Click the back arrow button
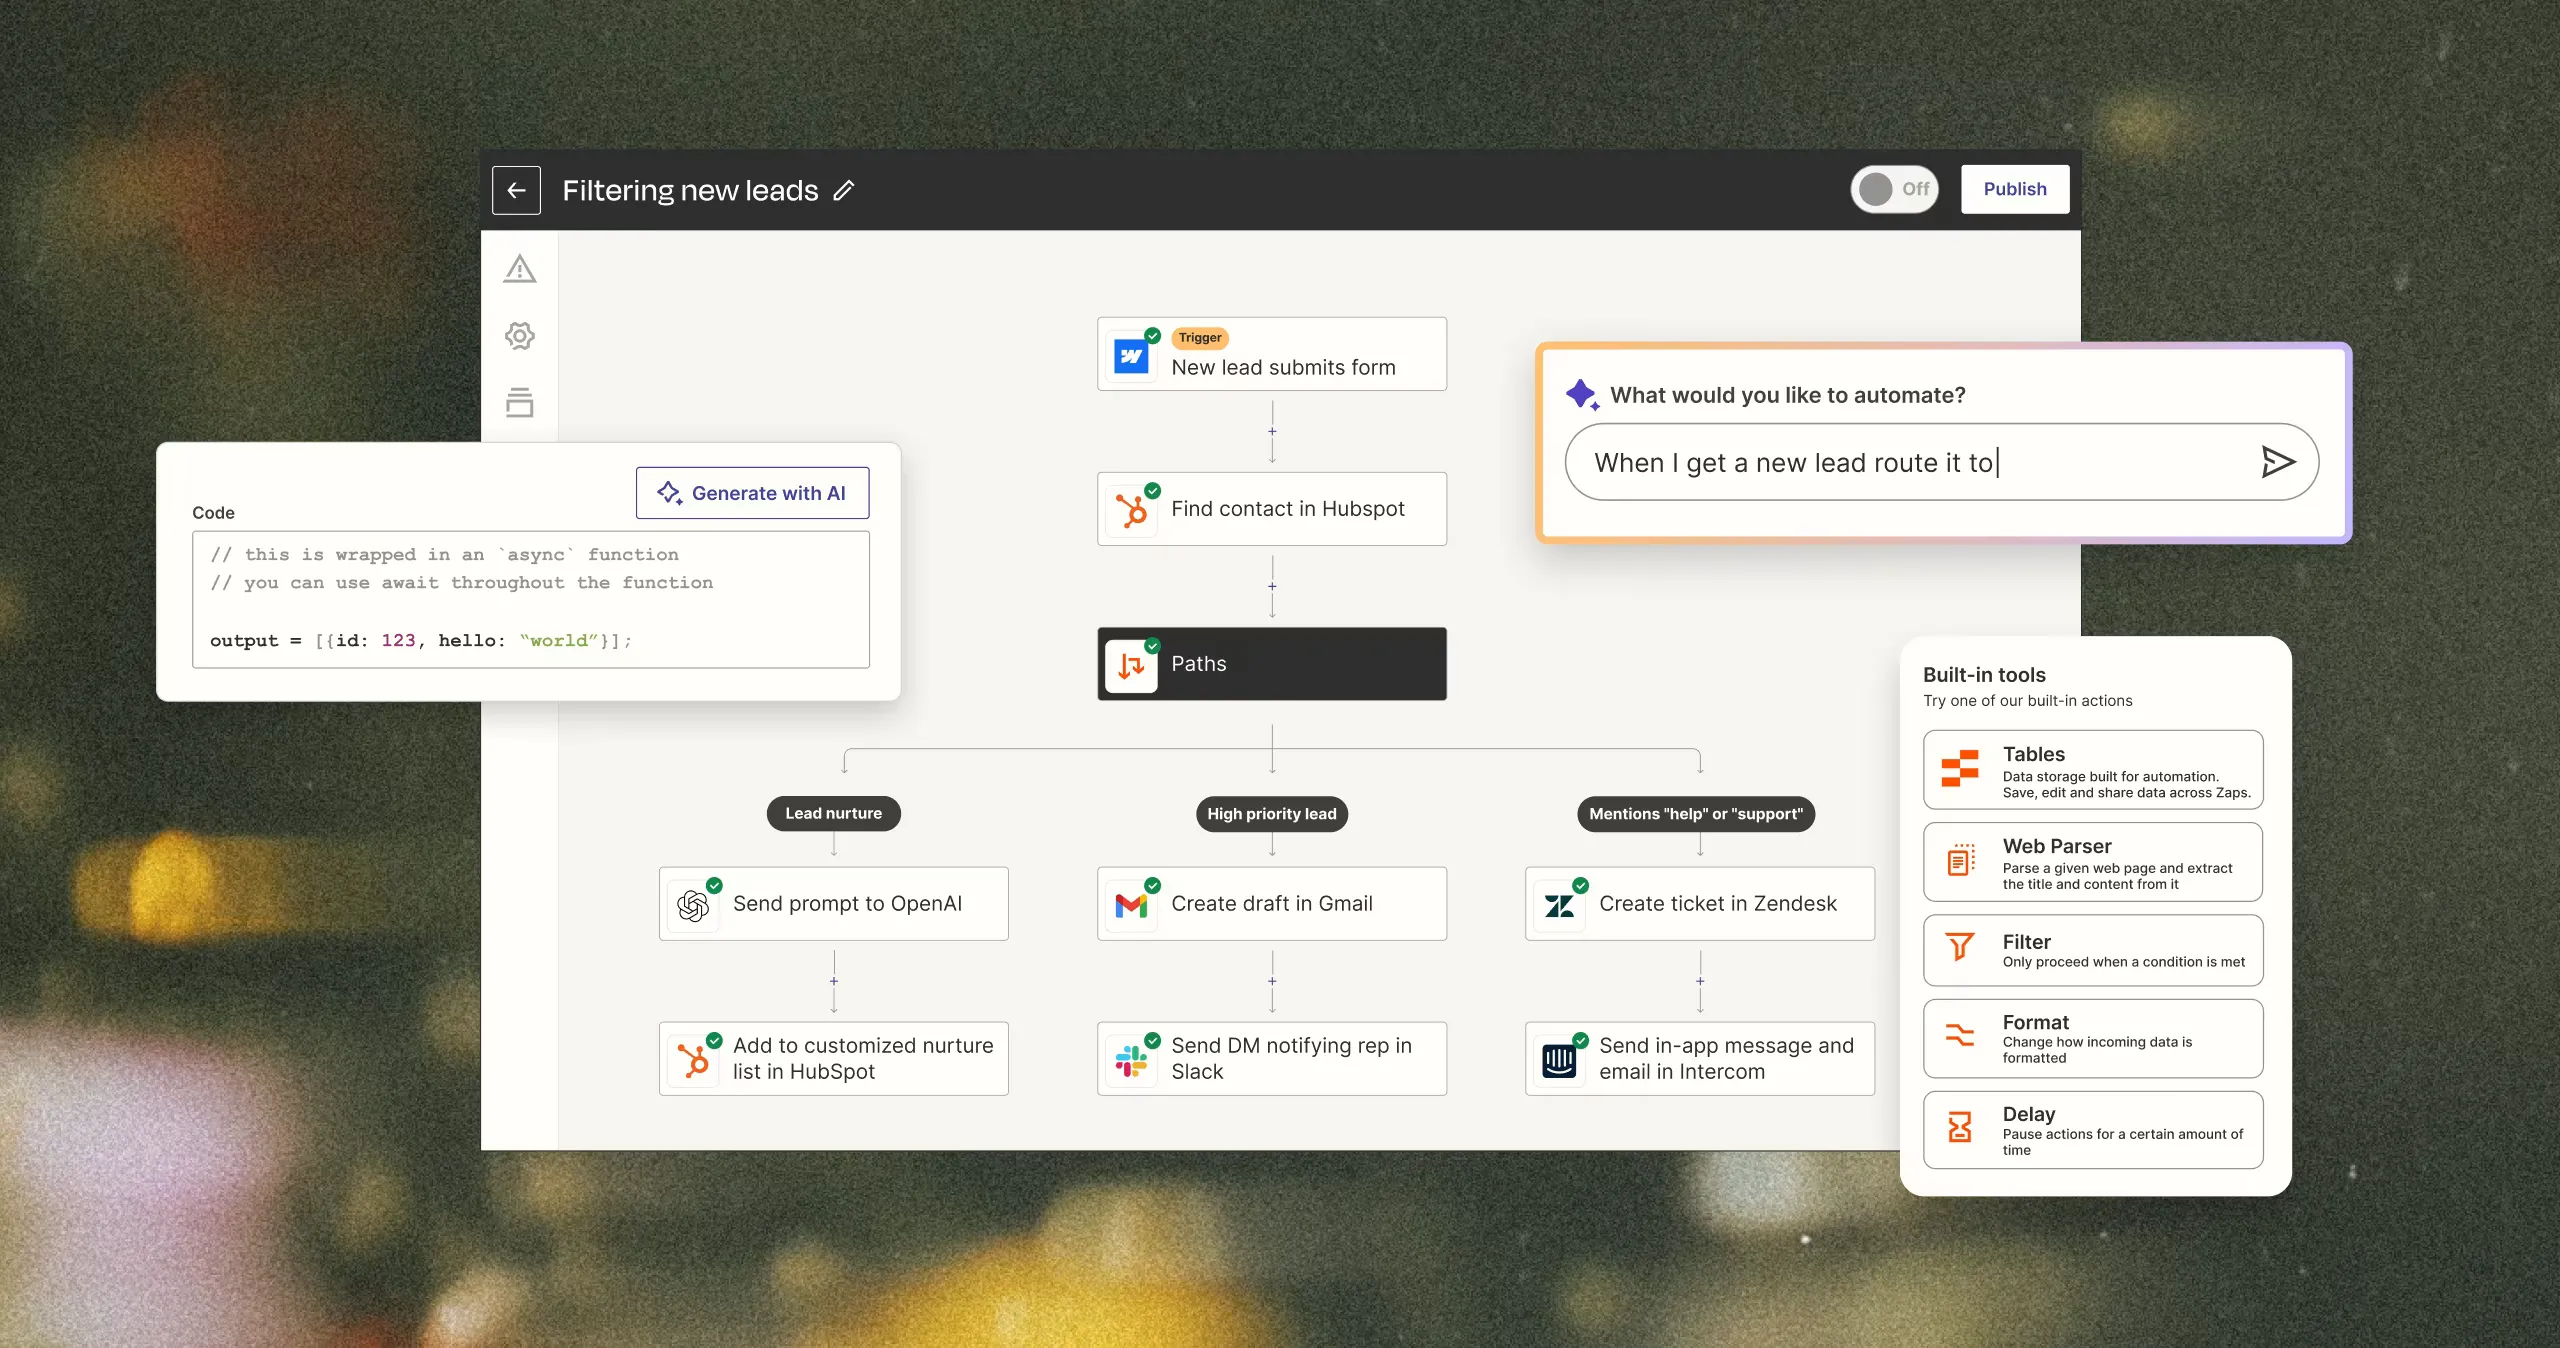 coord(516,190)
